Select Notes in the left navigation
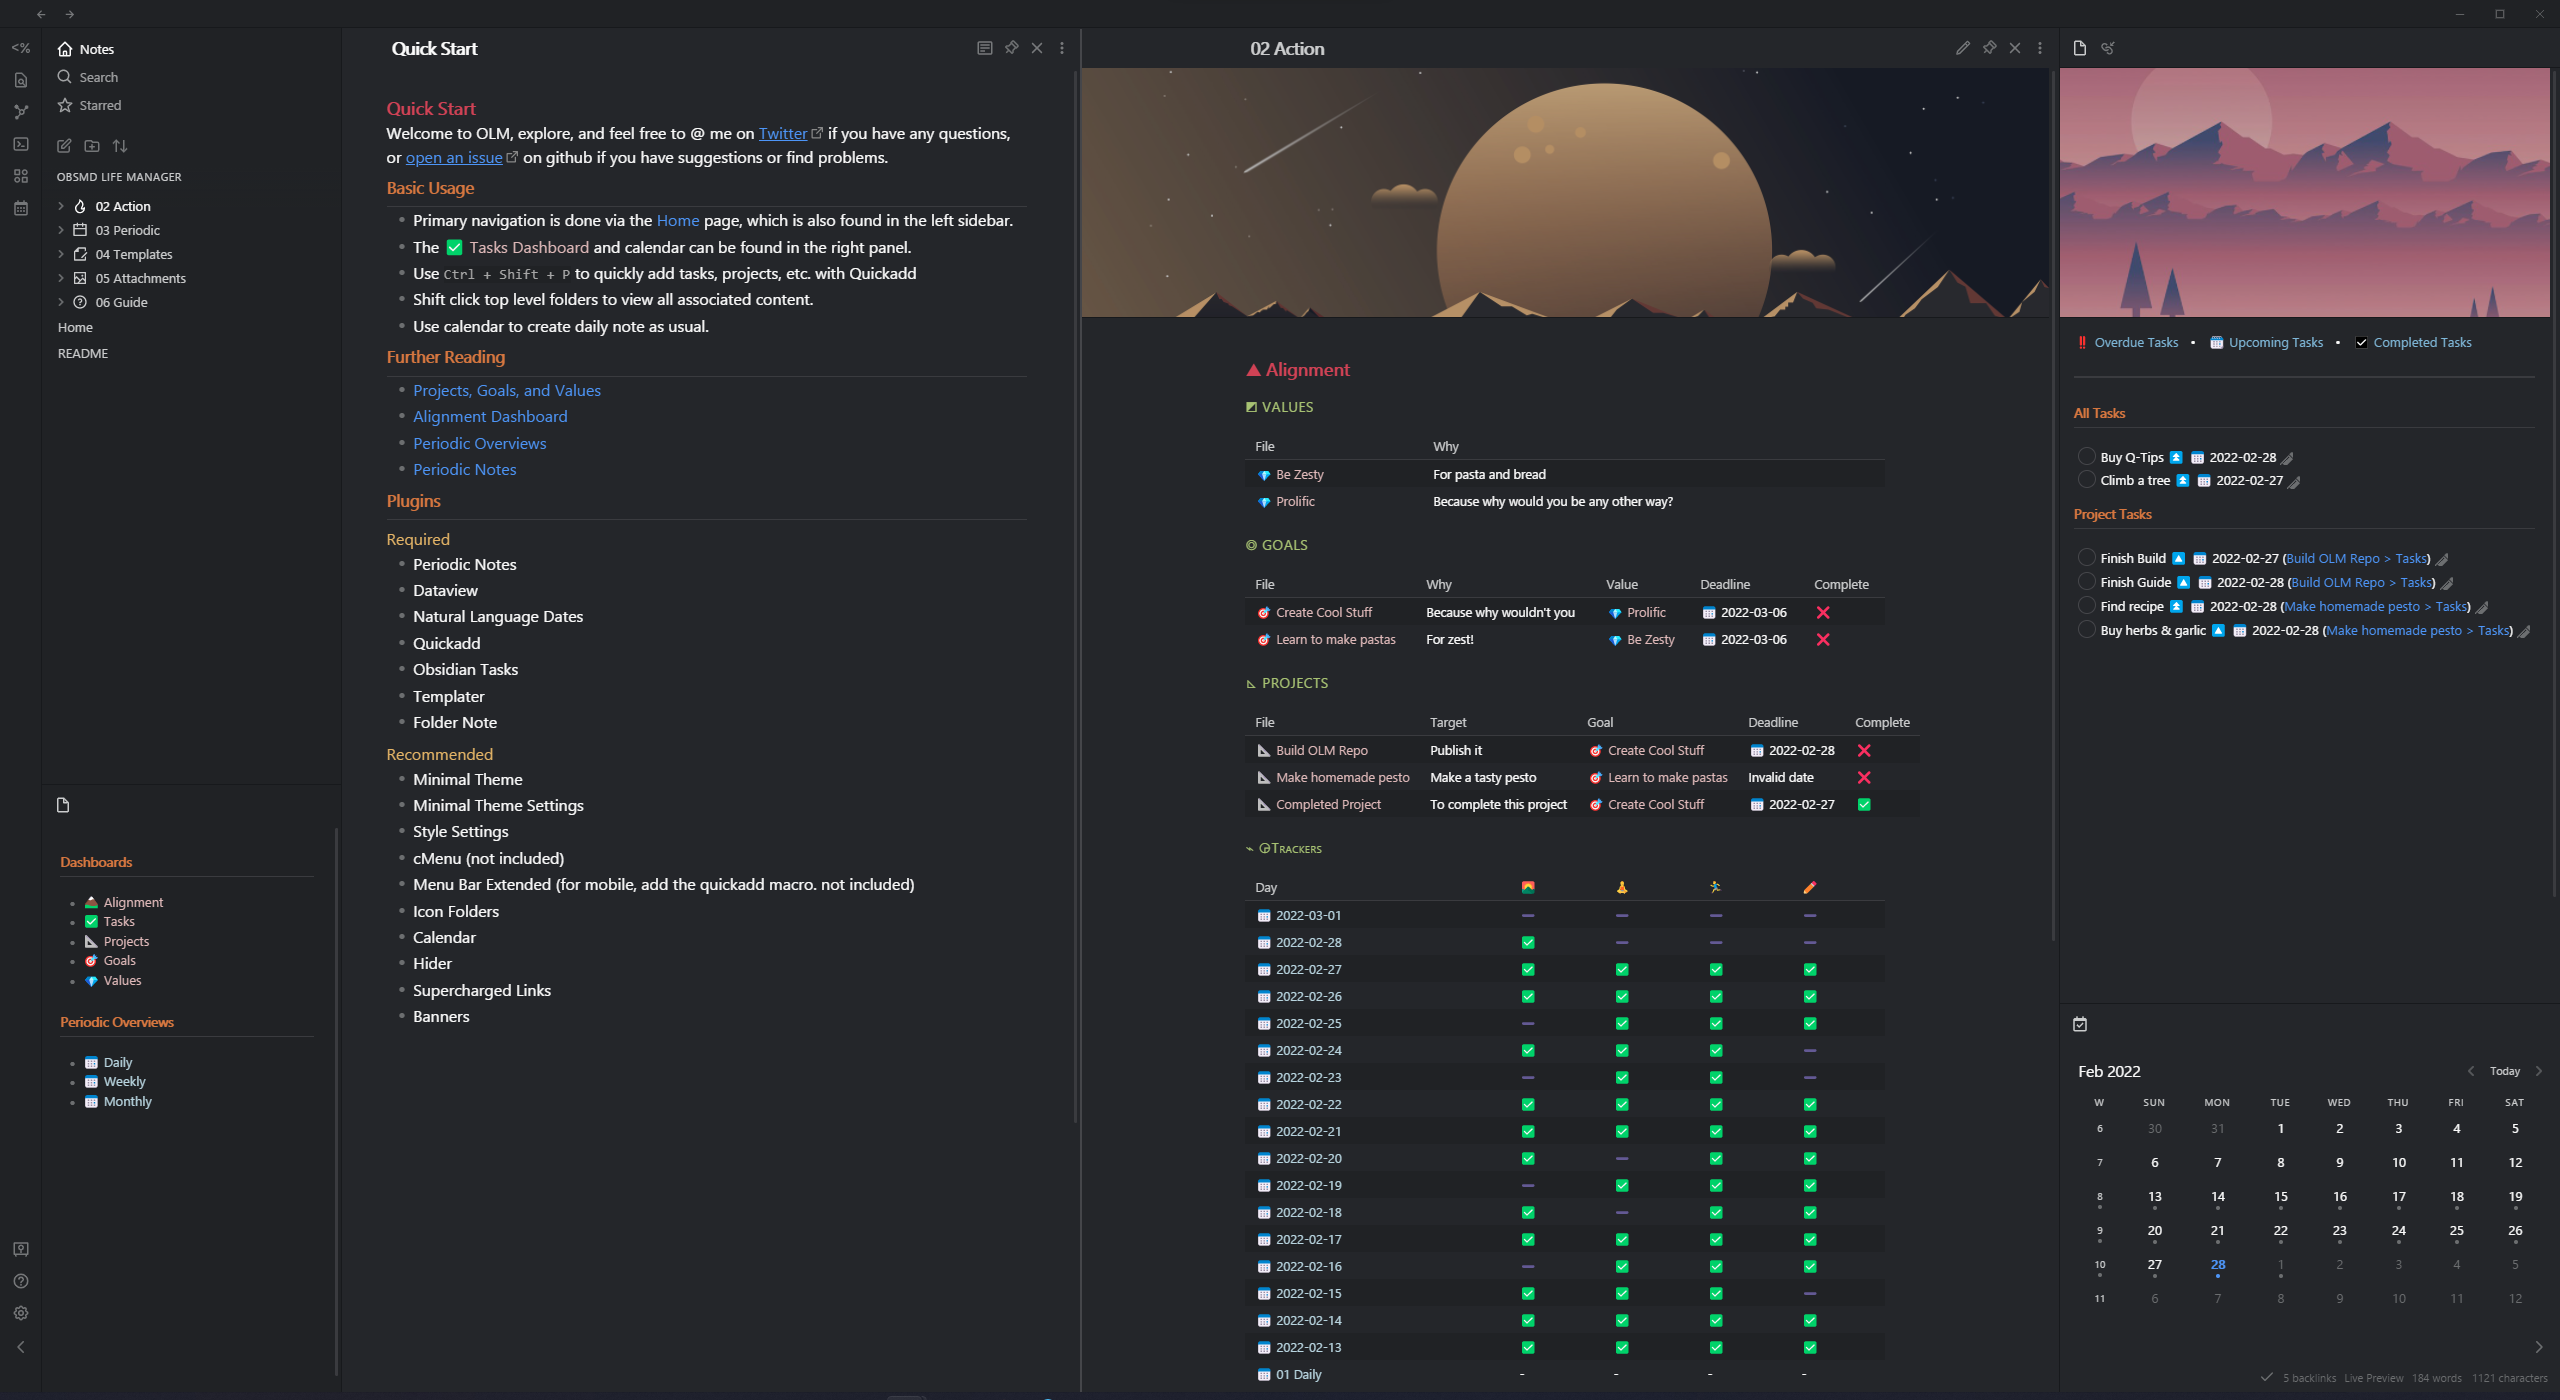The width and height of the screenshot is (2560, 1400). [x=86, y=49]
